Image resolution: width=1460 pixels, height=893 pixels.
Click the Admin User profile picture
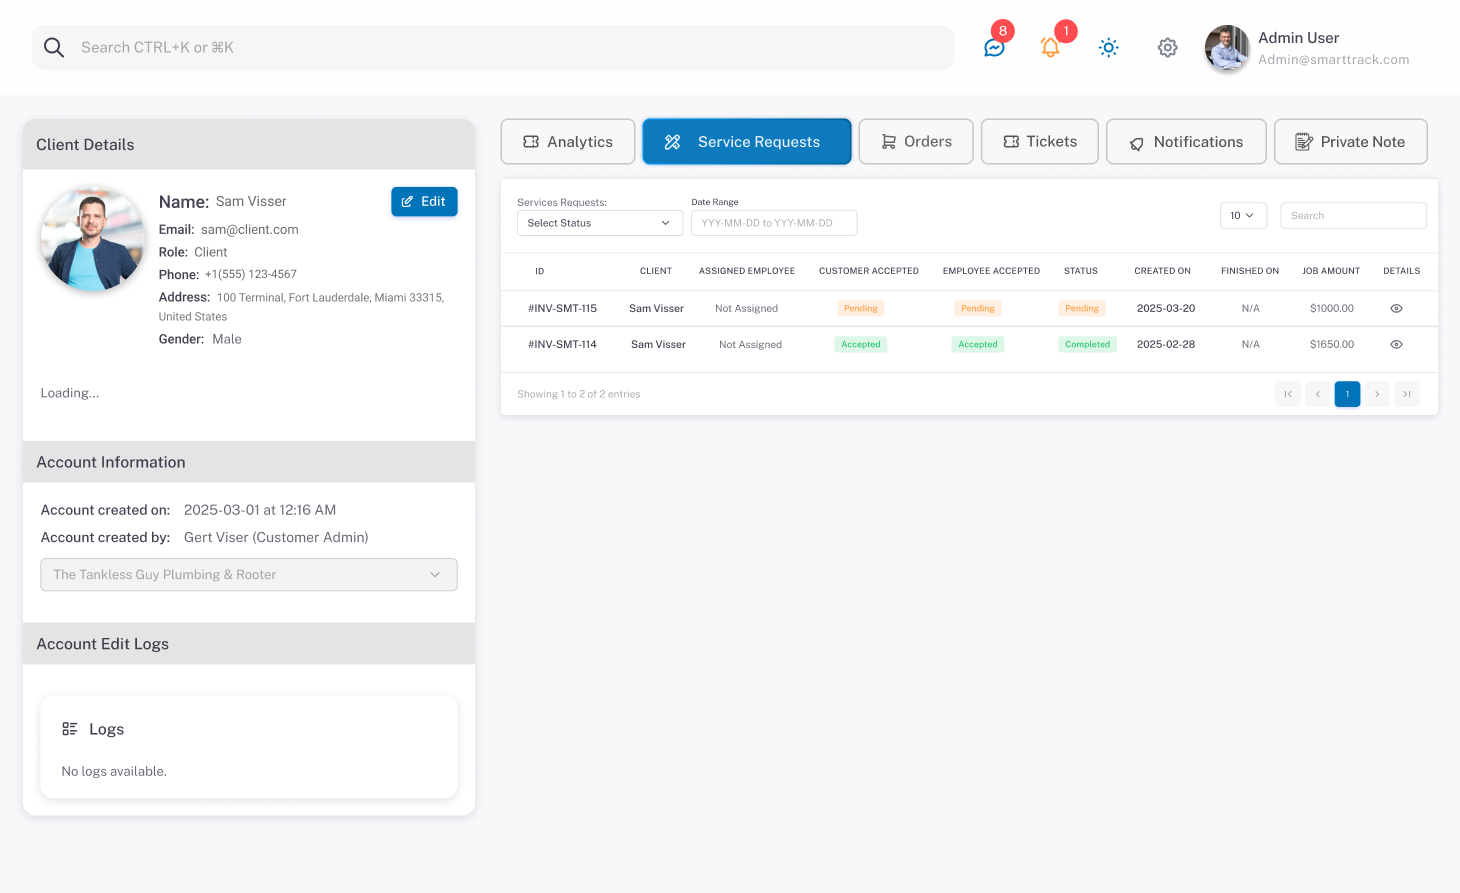coord(1226,48)
